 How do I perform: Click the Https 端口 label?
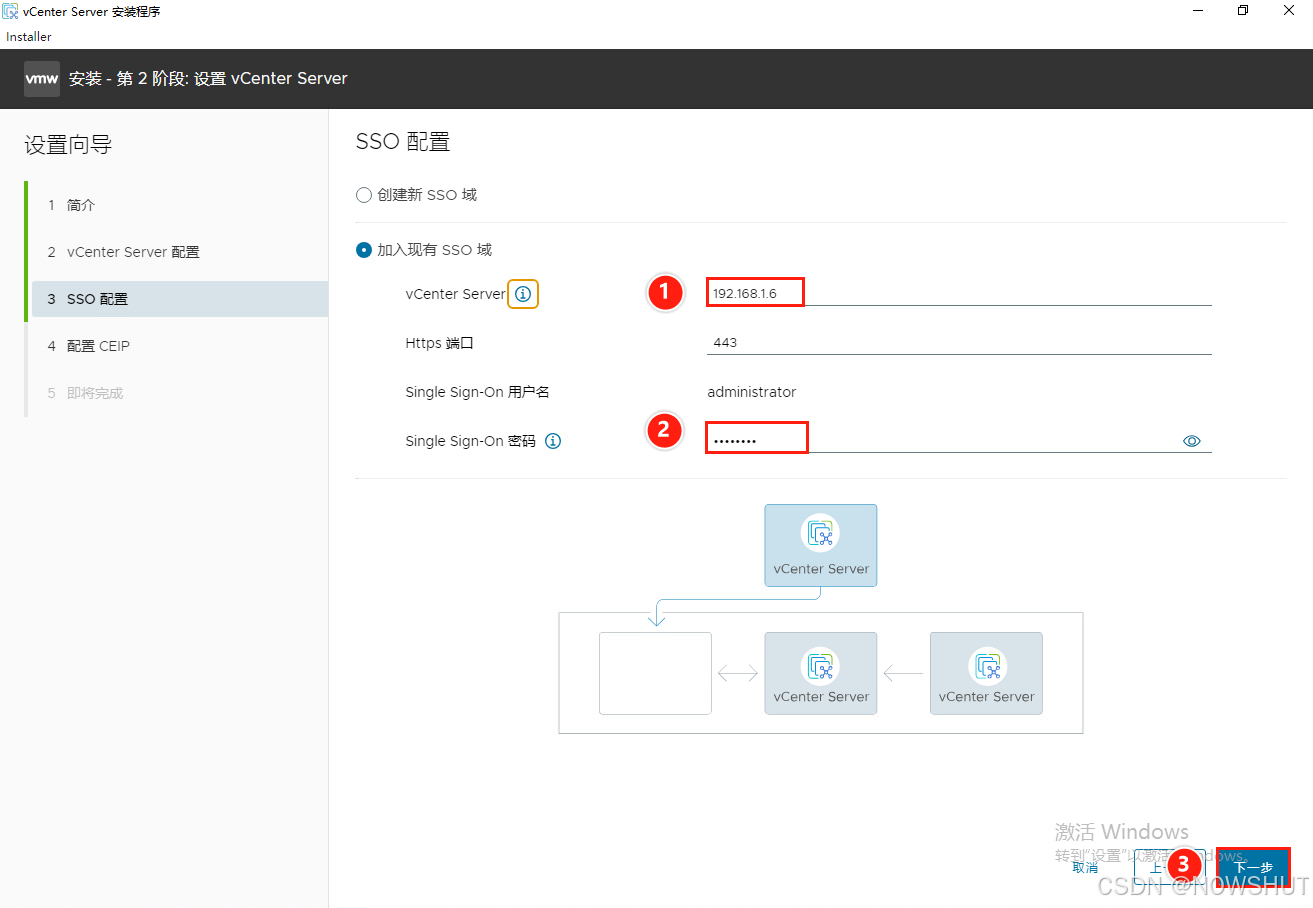point(439,343)
